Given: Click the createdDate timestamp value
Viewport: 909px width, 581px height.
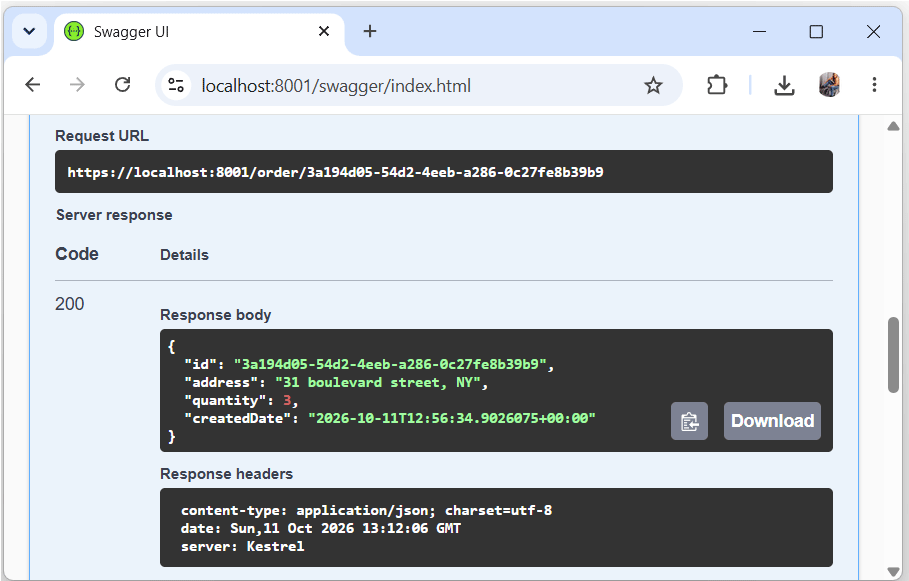Looking at the screenshot, I should click(452, 419).
